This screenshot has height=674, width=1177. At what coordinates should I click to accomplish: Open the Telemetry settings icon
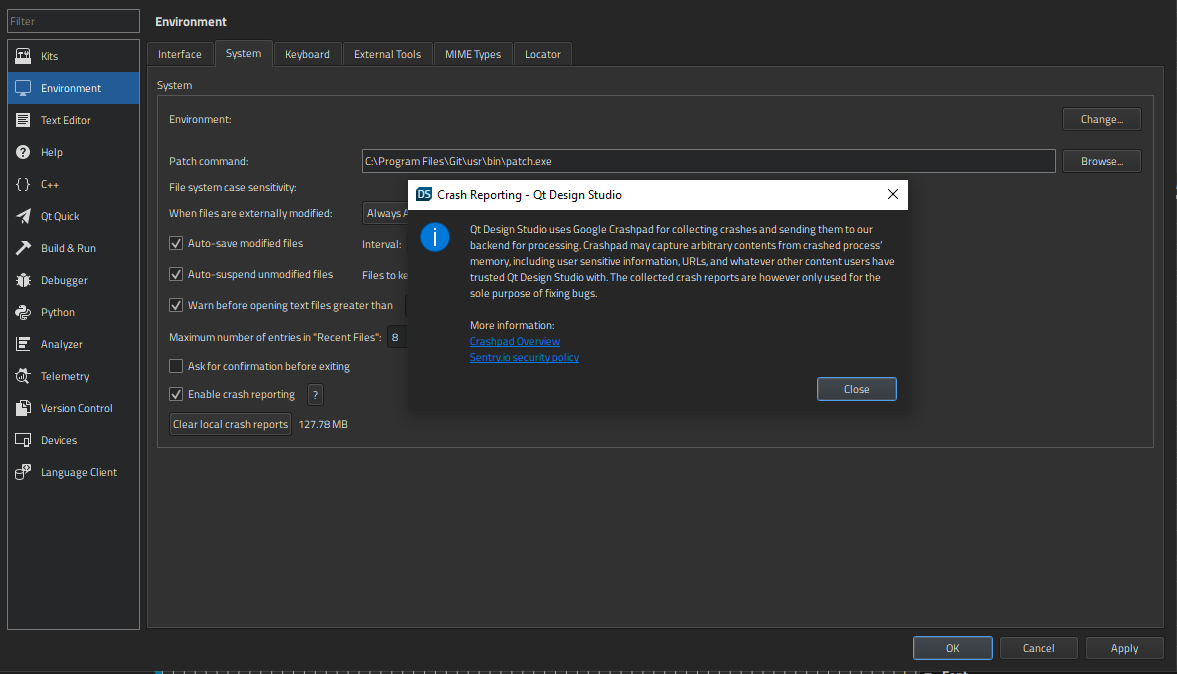point(23,376)
